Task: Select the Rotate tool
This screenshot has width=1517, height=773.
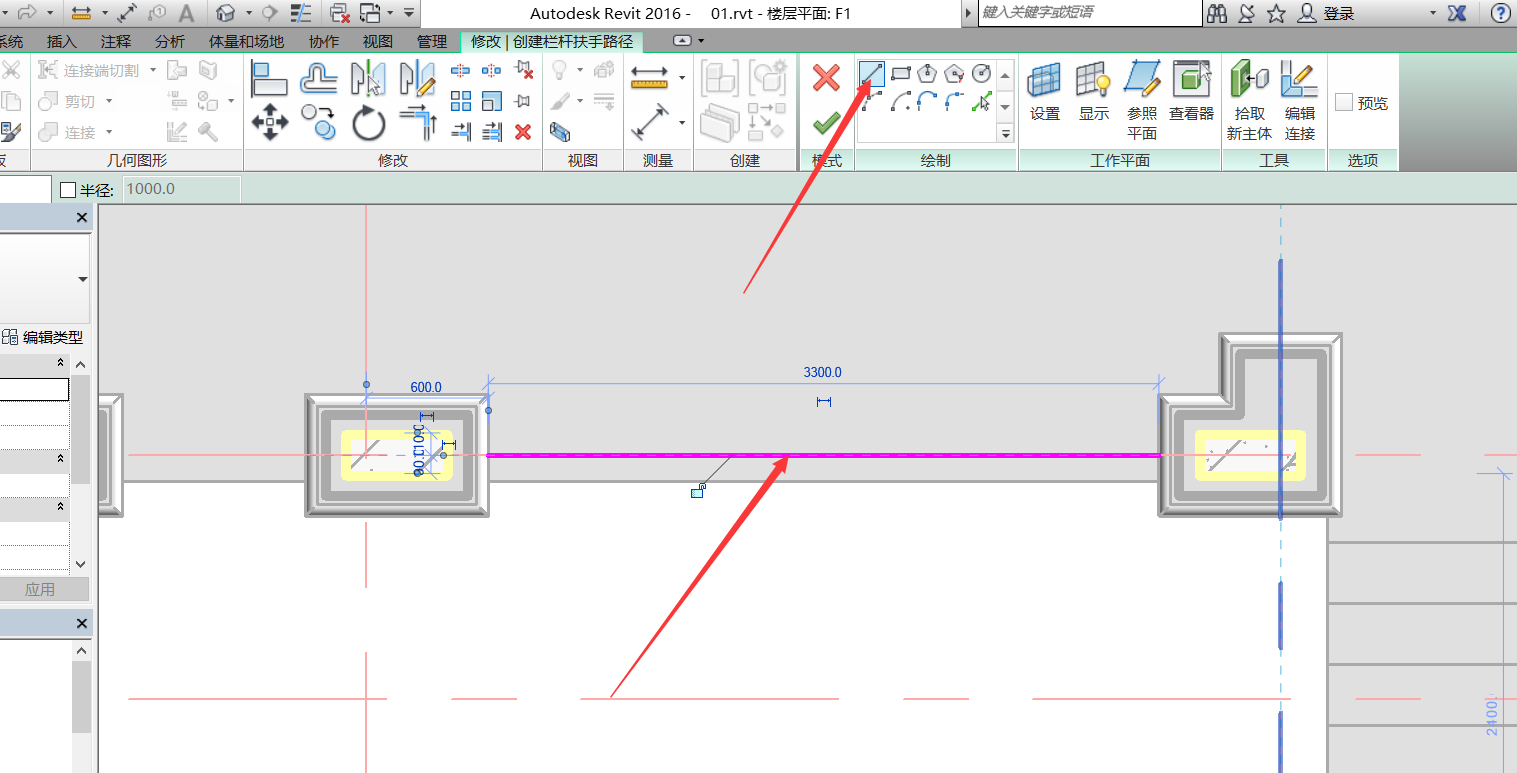Action: coord(369,124)
